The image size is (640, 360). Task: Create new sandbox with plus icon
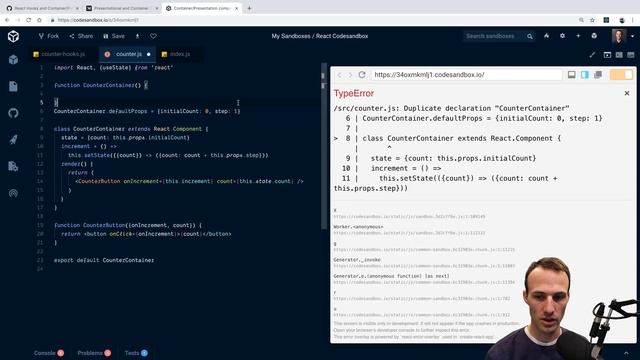(x=578, y=36)
